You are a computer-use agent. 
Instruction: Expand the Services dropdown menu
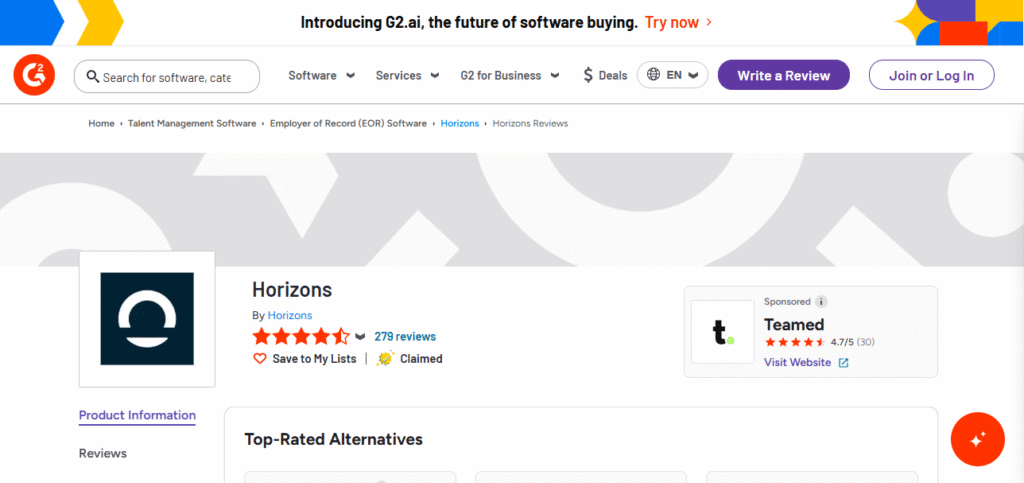pos(408,75)
